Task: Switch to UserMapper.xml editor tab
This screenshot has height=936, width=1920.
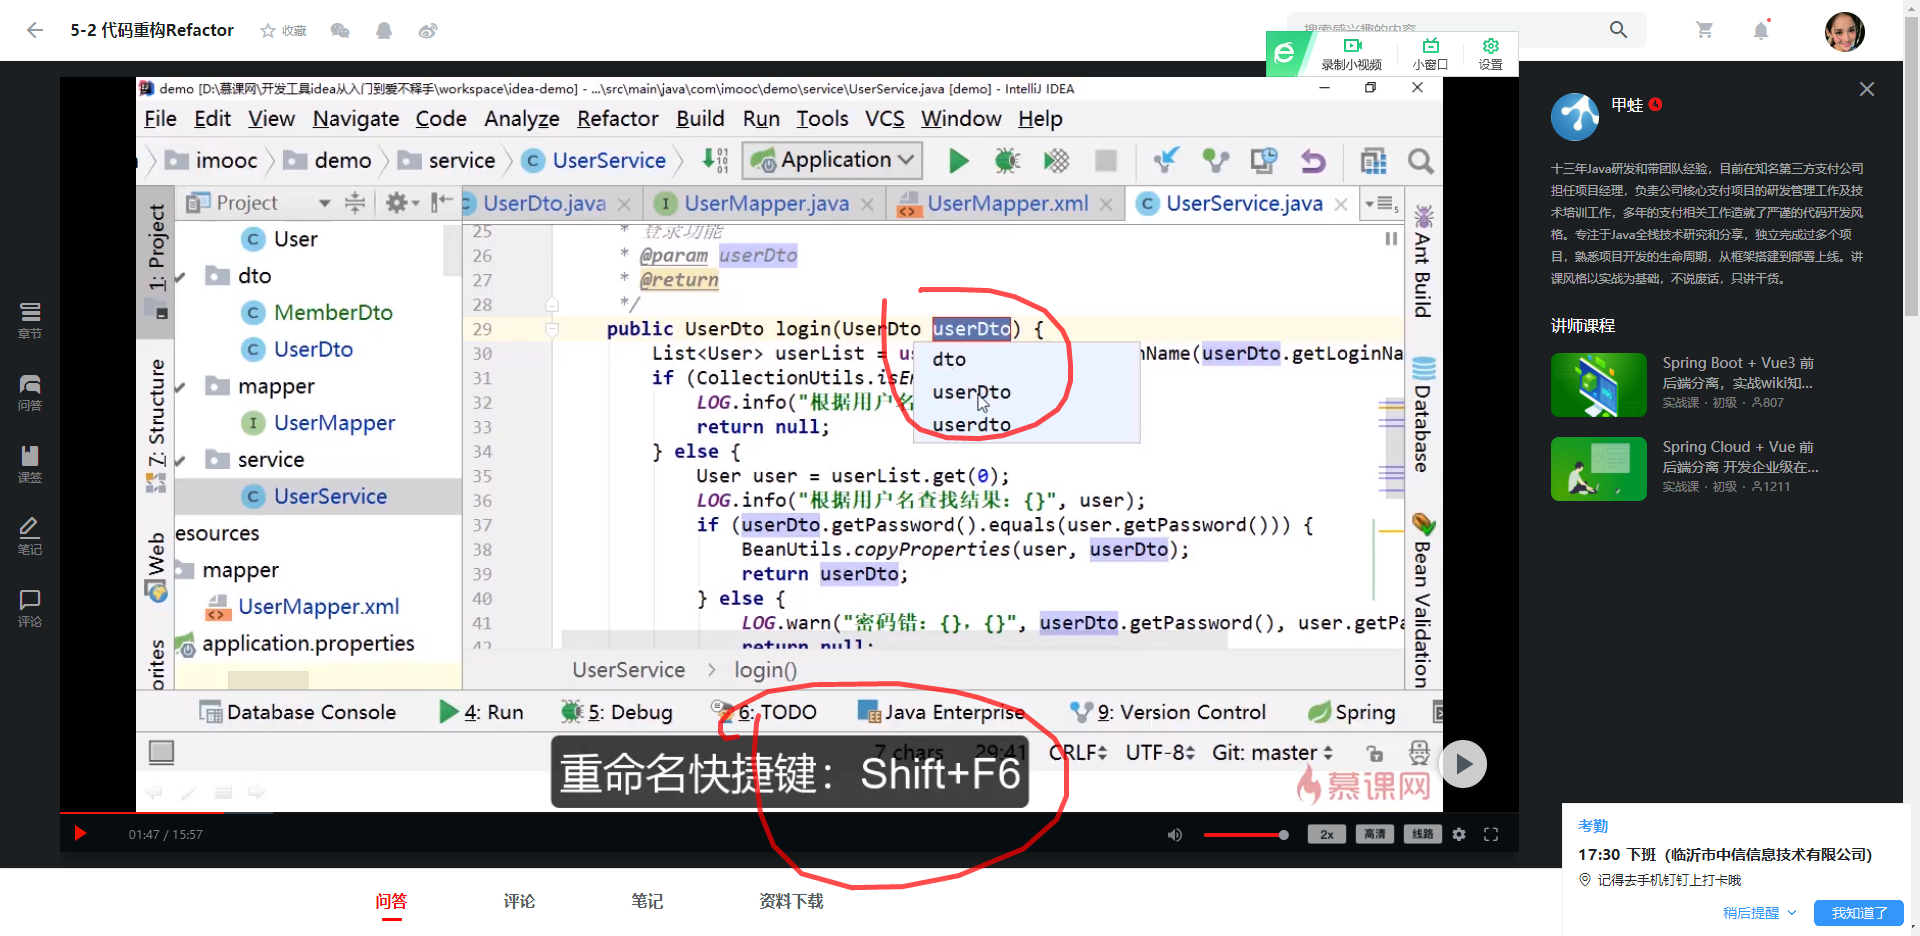Action: point(1007,204)
